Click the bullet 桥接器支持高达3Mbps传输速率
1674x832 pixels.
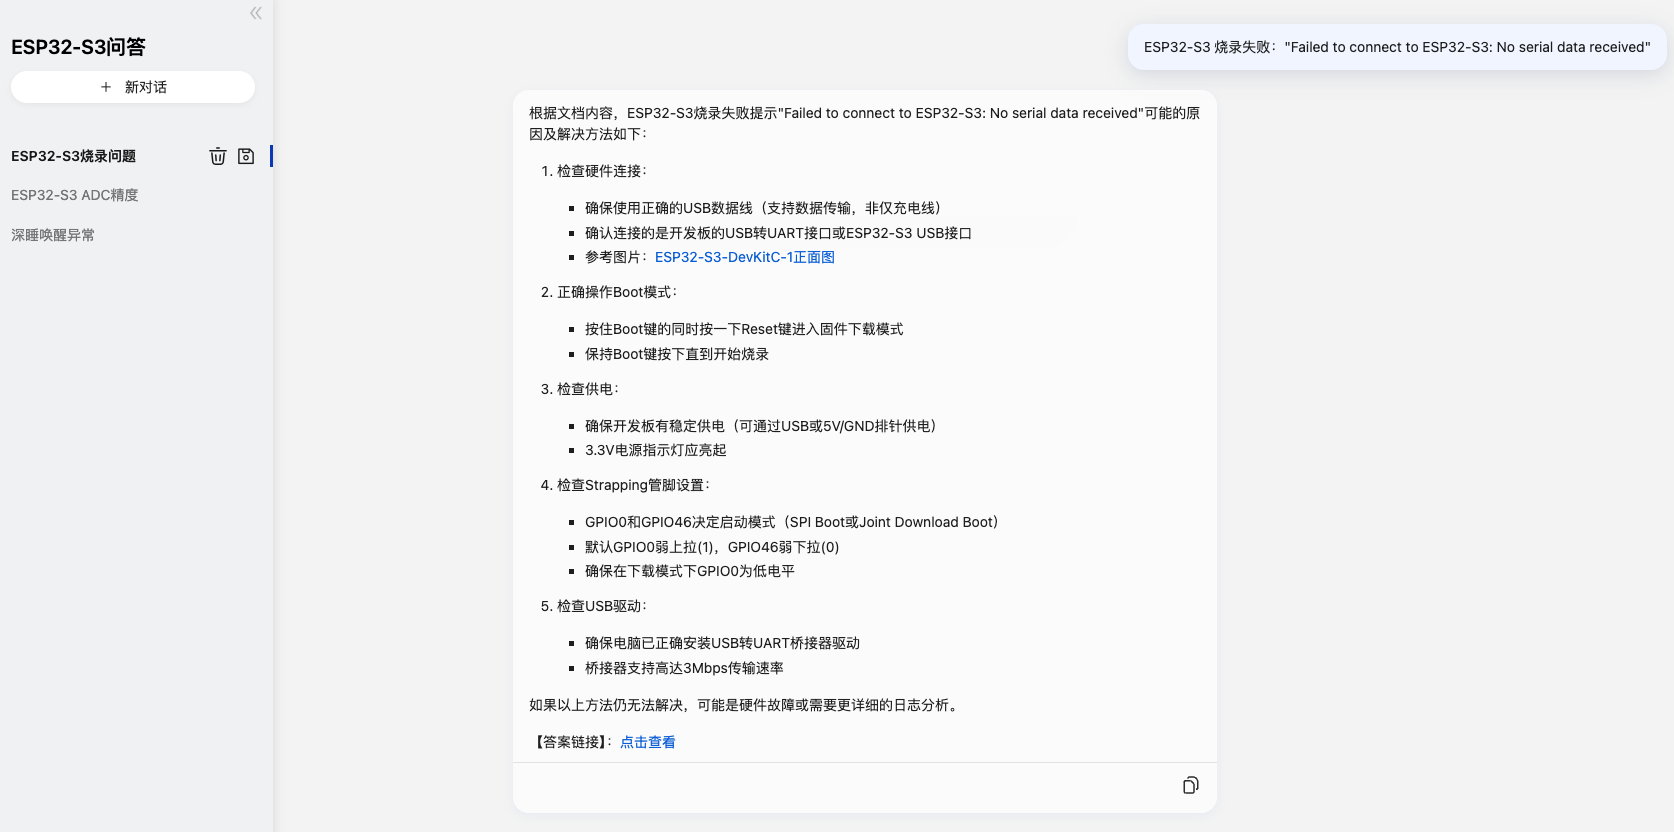[684, 668]
